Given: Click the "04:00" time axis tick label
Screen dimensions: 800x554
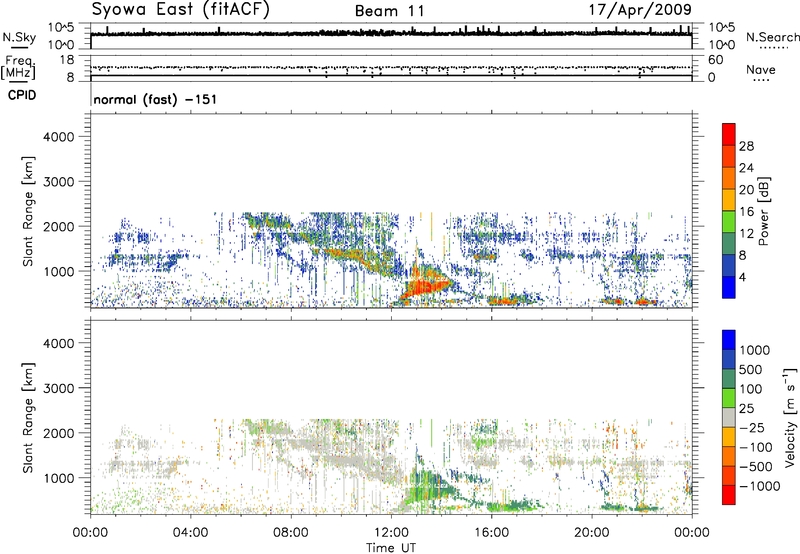Looking at the screenshot, I should tap(190, 533).
